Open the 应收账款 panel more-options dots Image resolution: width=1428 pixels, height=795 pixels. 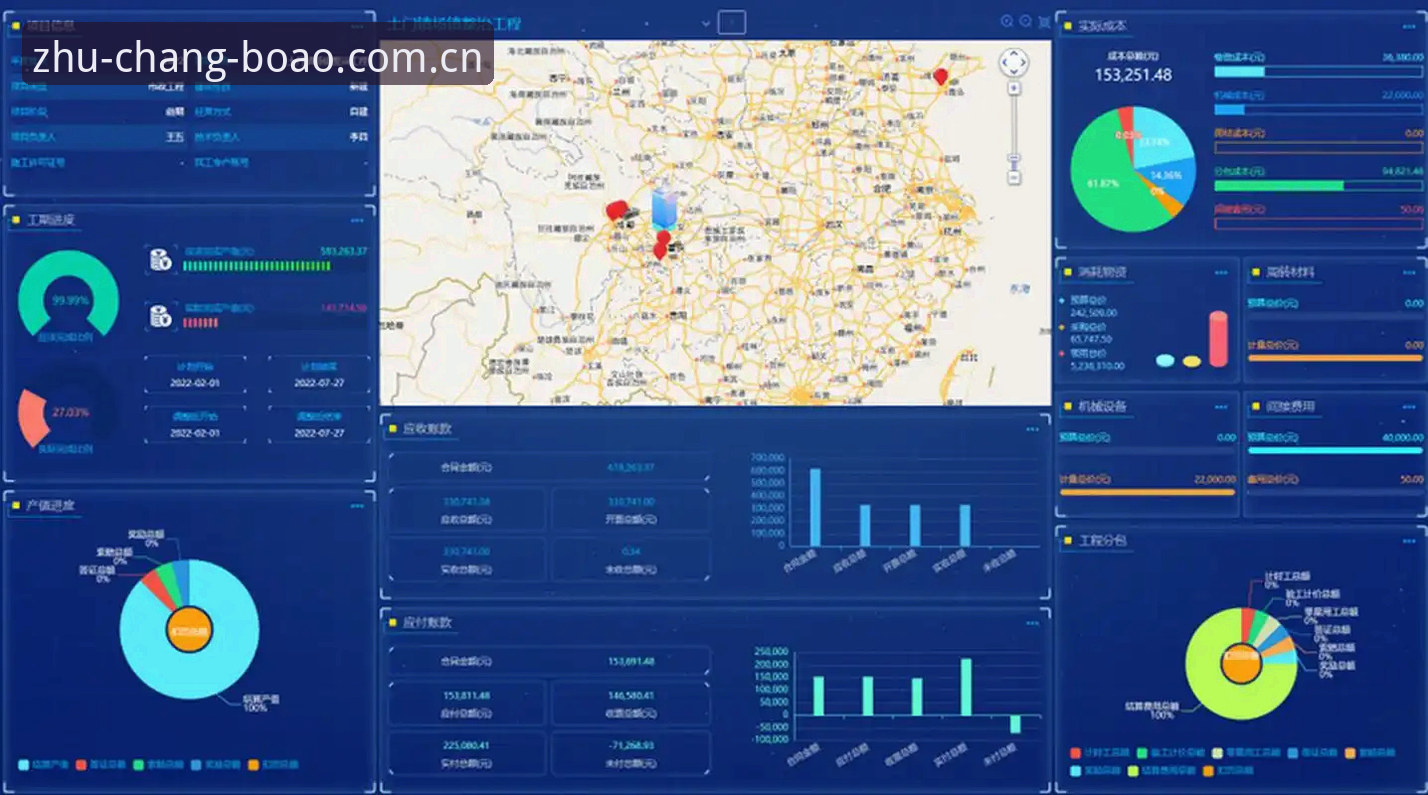(x=1032, y=429)
